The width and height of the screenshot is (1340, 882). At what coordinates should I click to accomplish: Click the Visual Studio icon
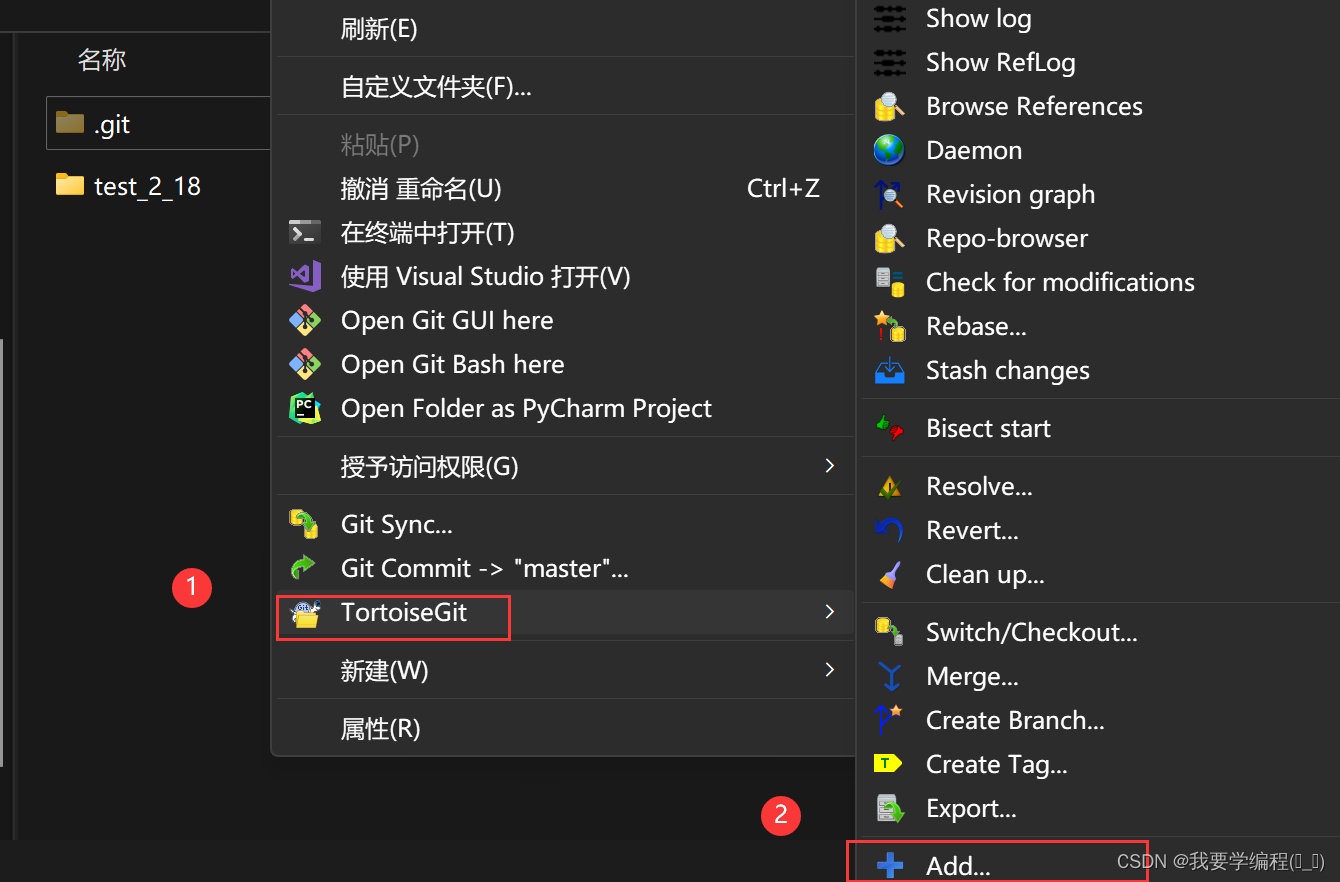click(x=304, y=276)
